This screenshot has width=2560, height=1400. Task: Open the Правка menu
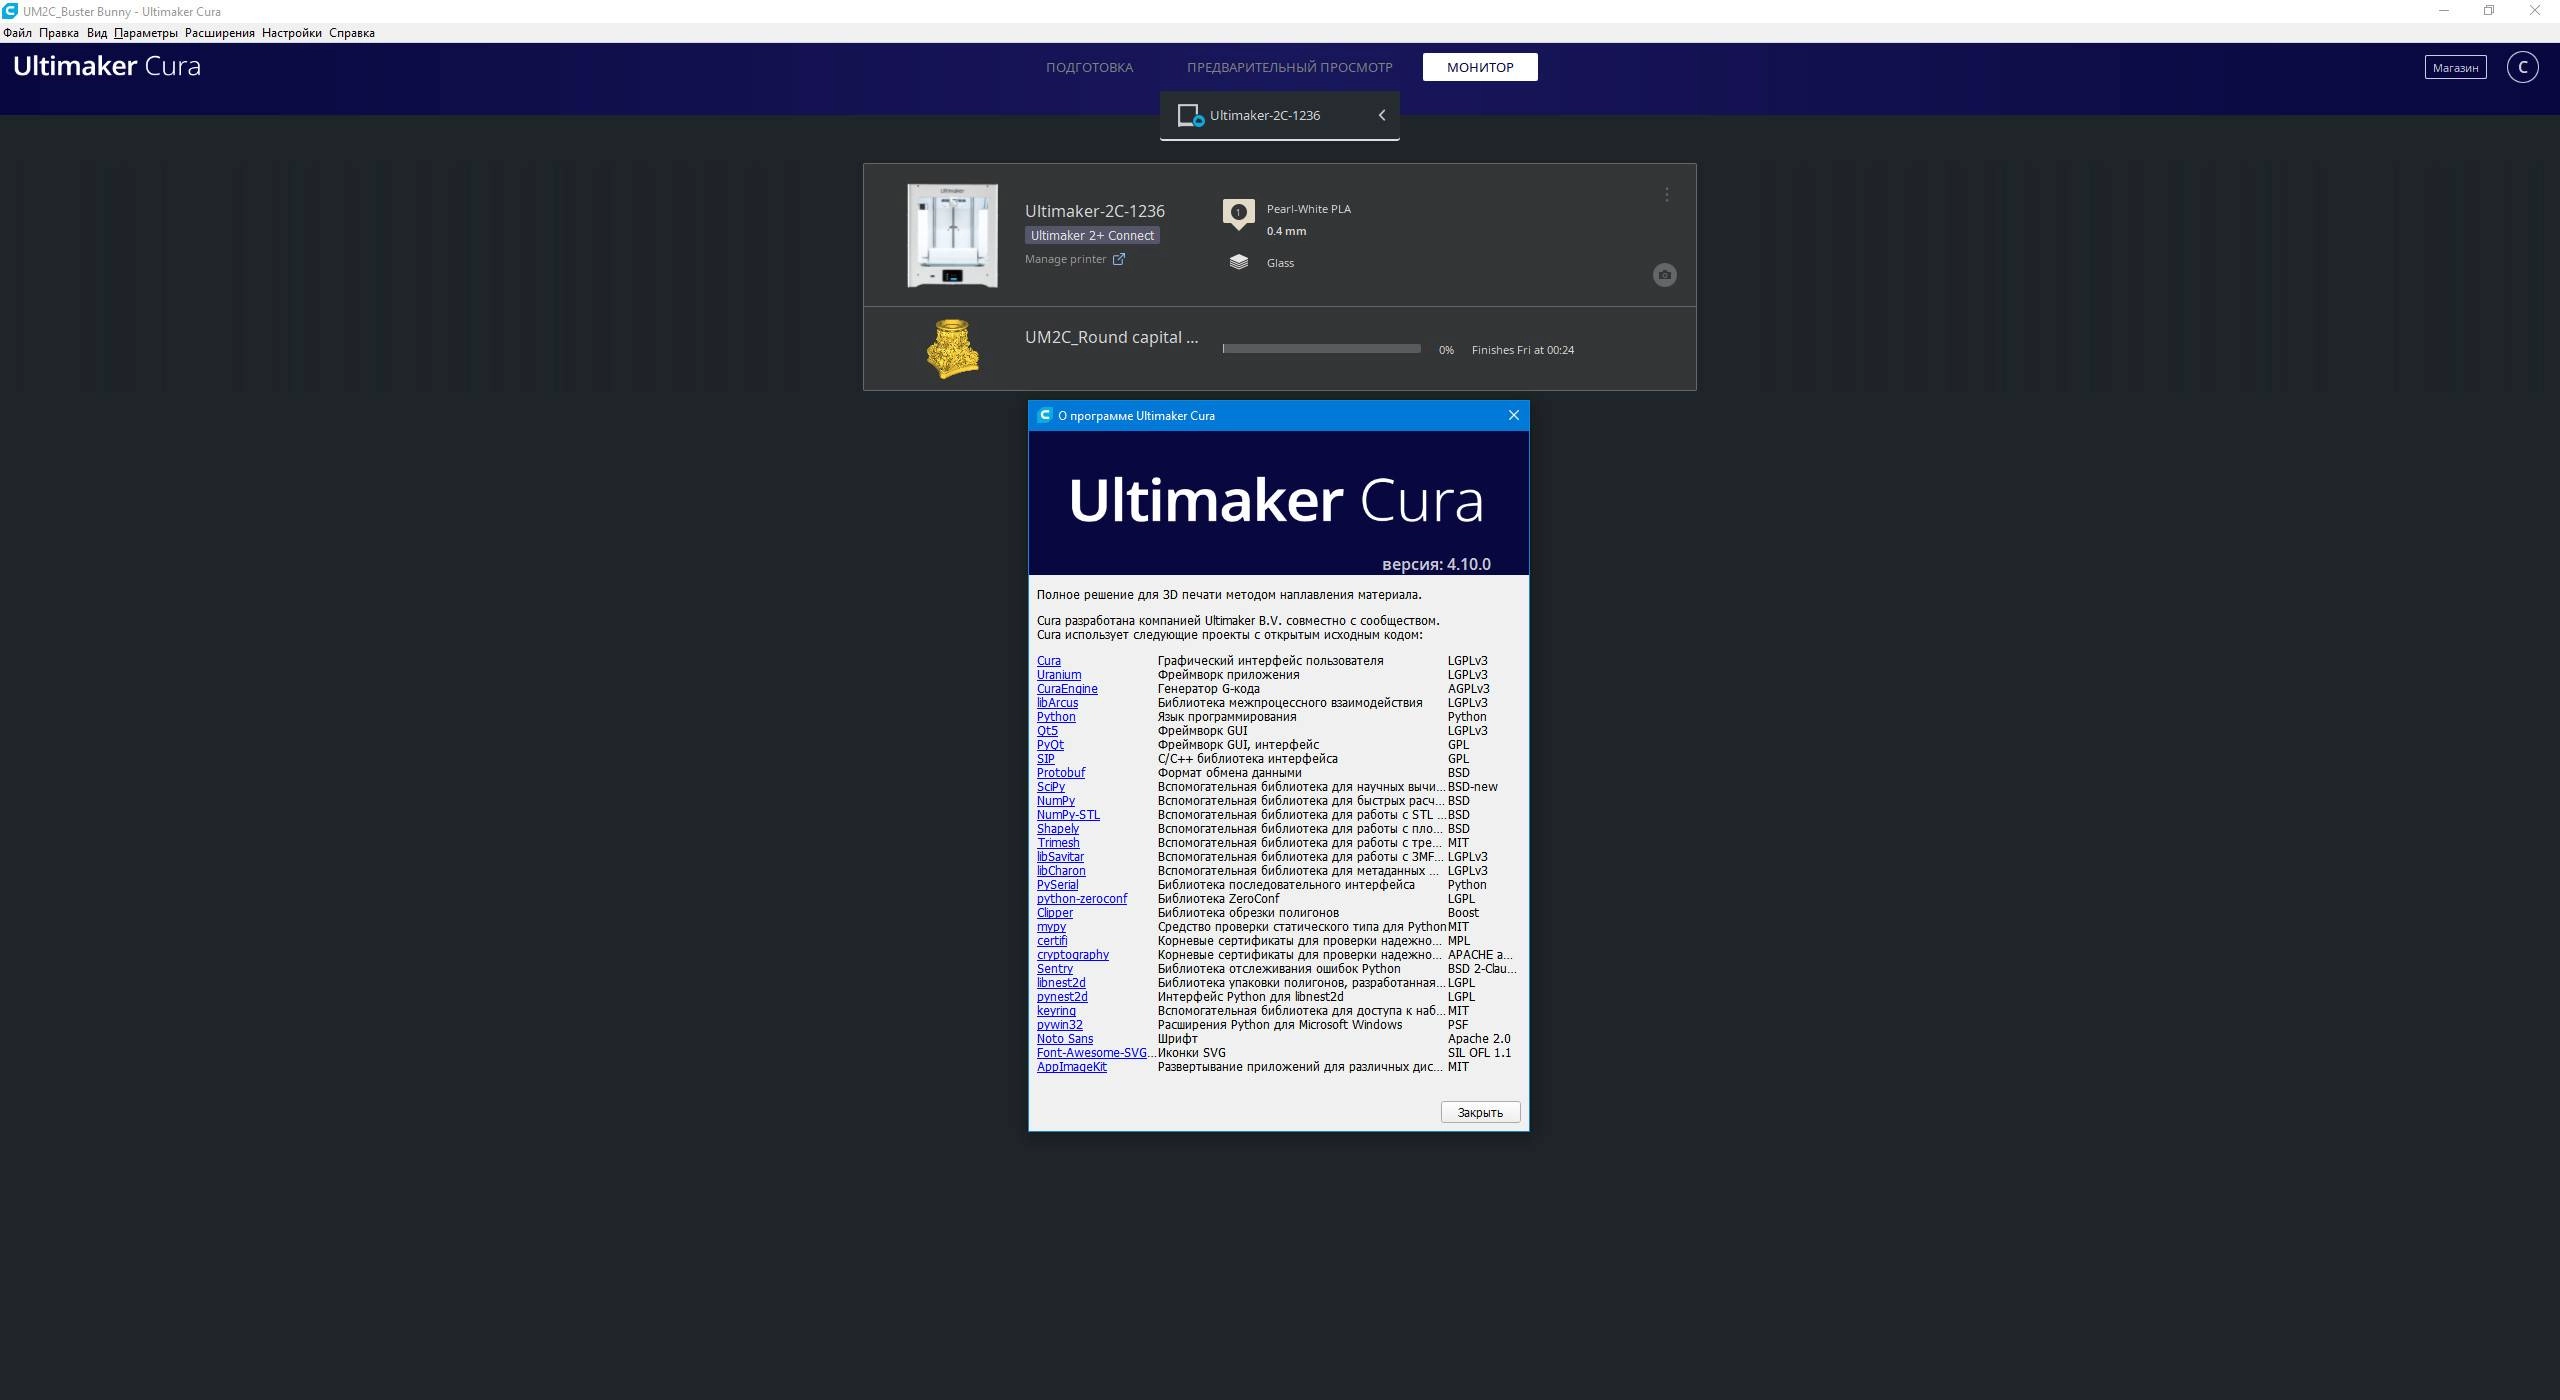click(59, 33)
